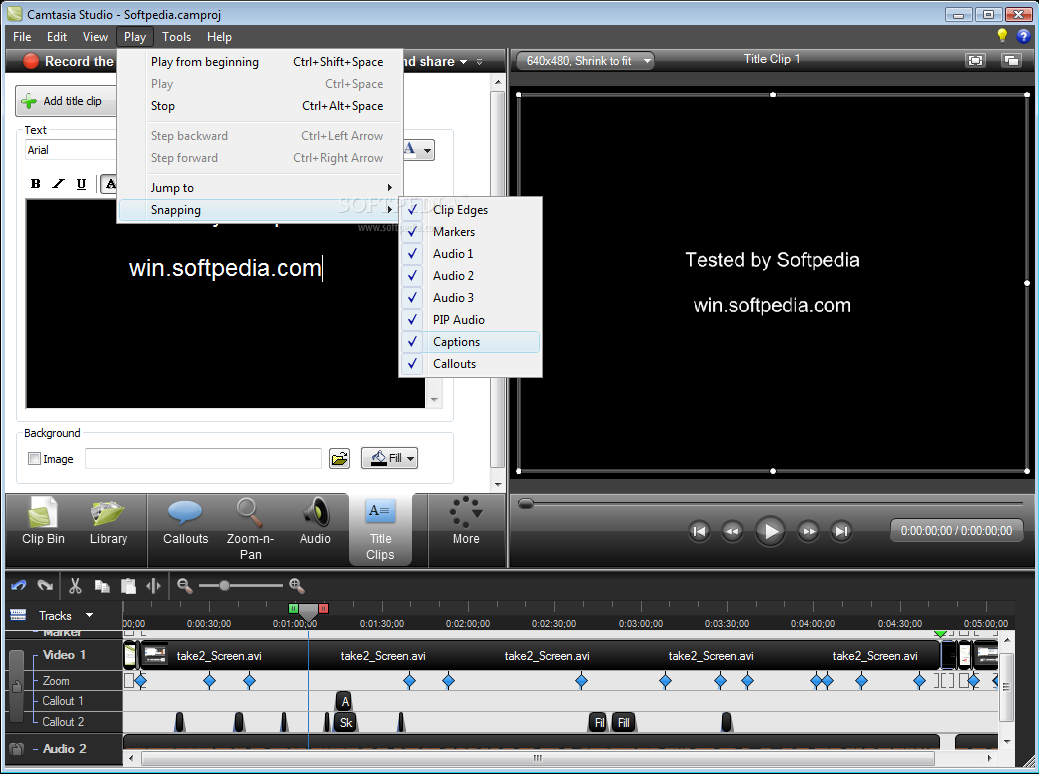This screenshot has width=1039, height=774.
Task: Open the help question mark icon
Action: tap(1024, 36)
